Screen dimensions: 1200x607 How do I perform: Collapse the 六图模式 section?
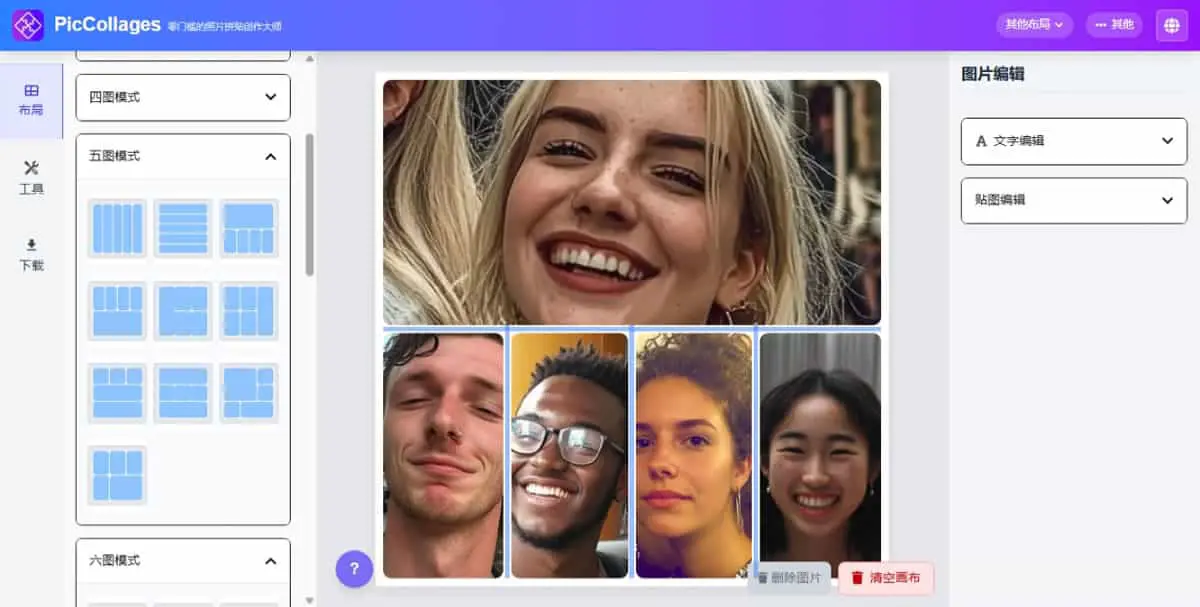click(183, 561)
